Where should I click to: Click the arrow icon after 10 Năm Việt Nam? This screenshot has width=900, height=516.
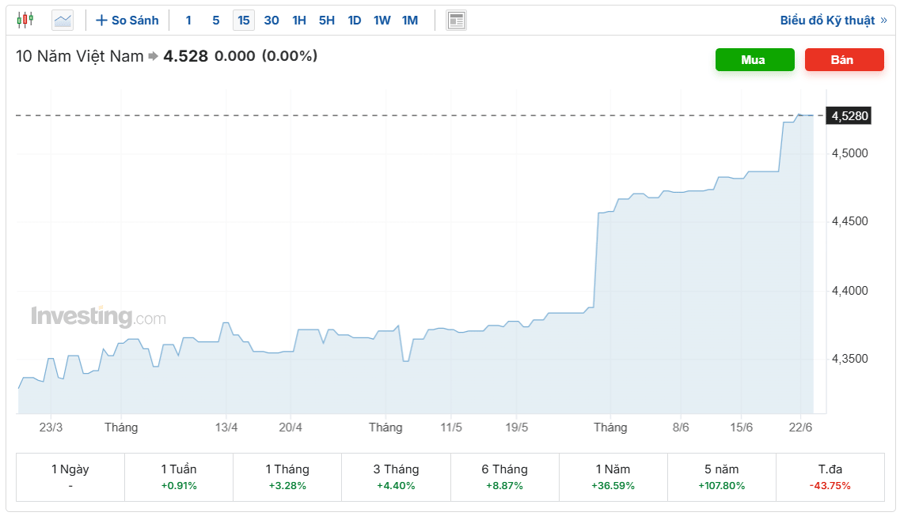point(153,56)
